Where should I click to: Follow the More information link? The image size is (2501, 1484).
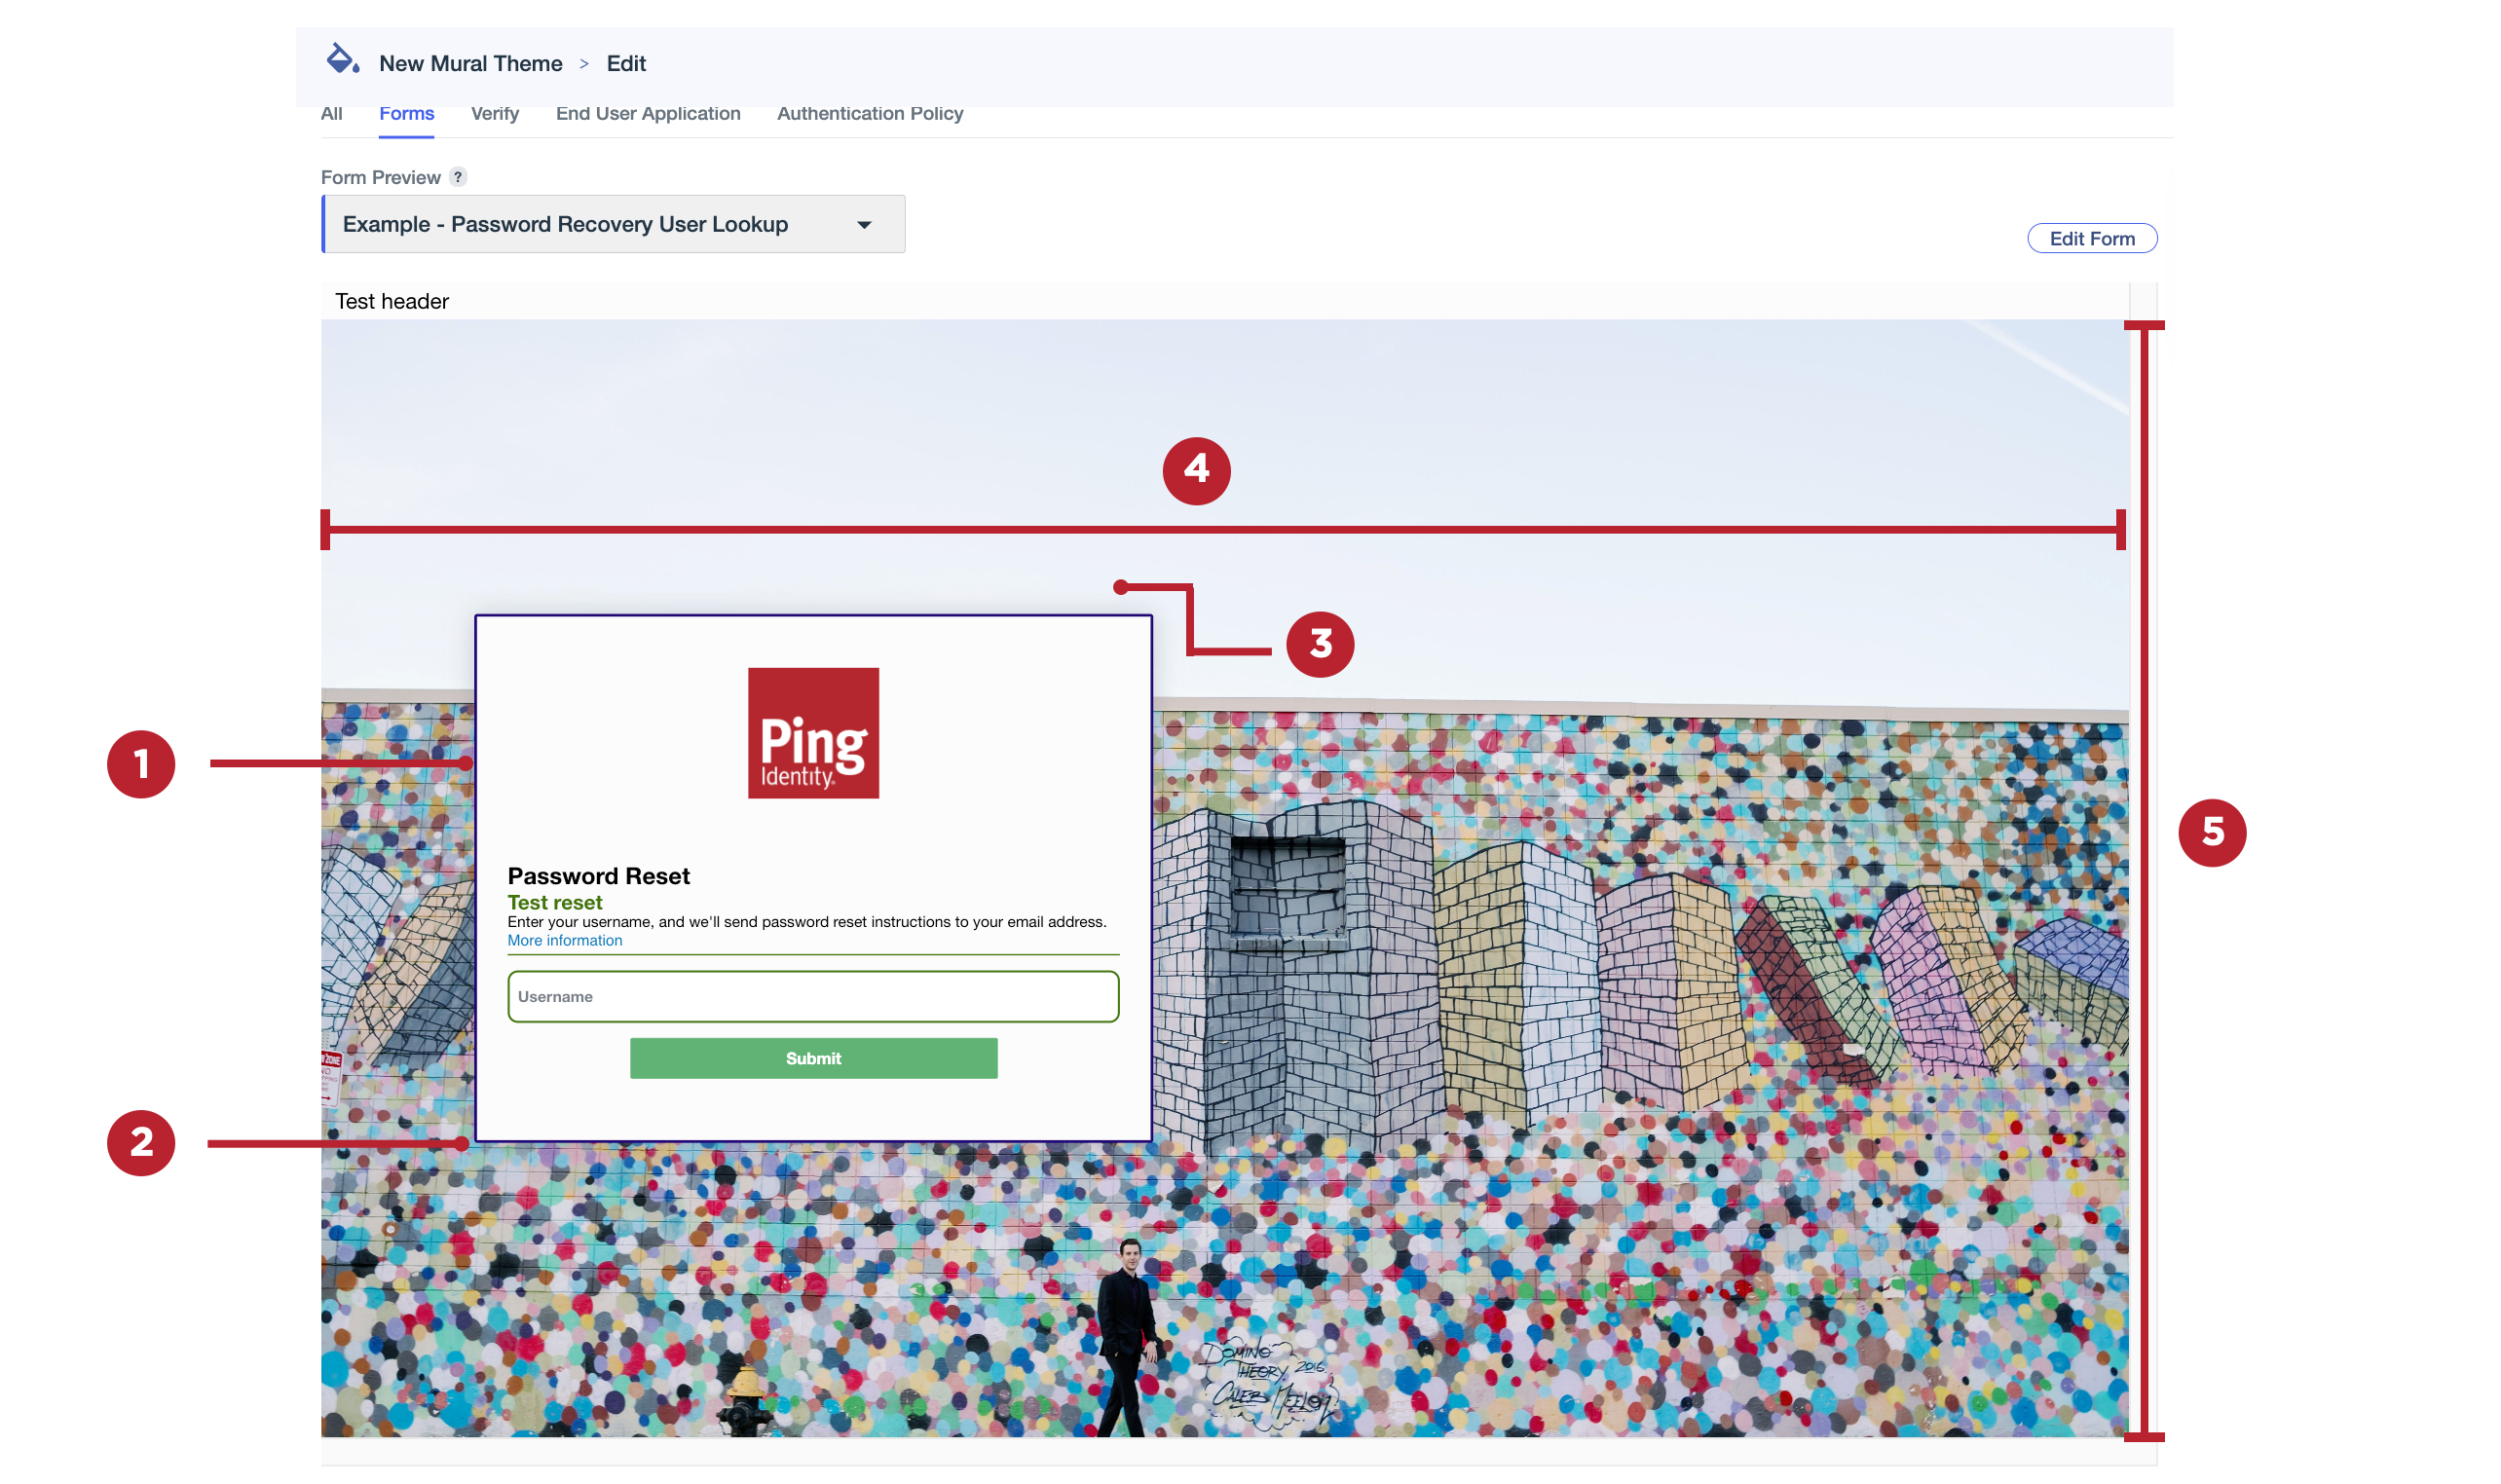tap(564, 940)
